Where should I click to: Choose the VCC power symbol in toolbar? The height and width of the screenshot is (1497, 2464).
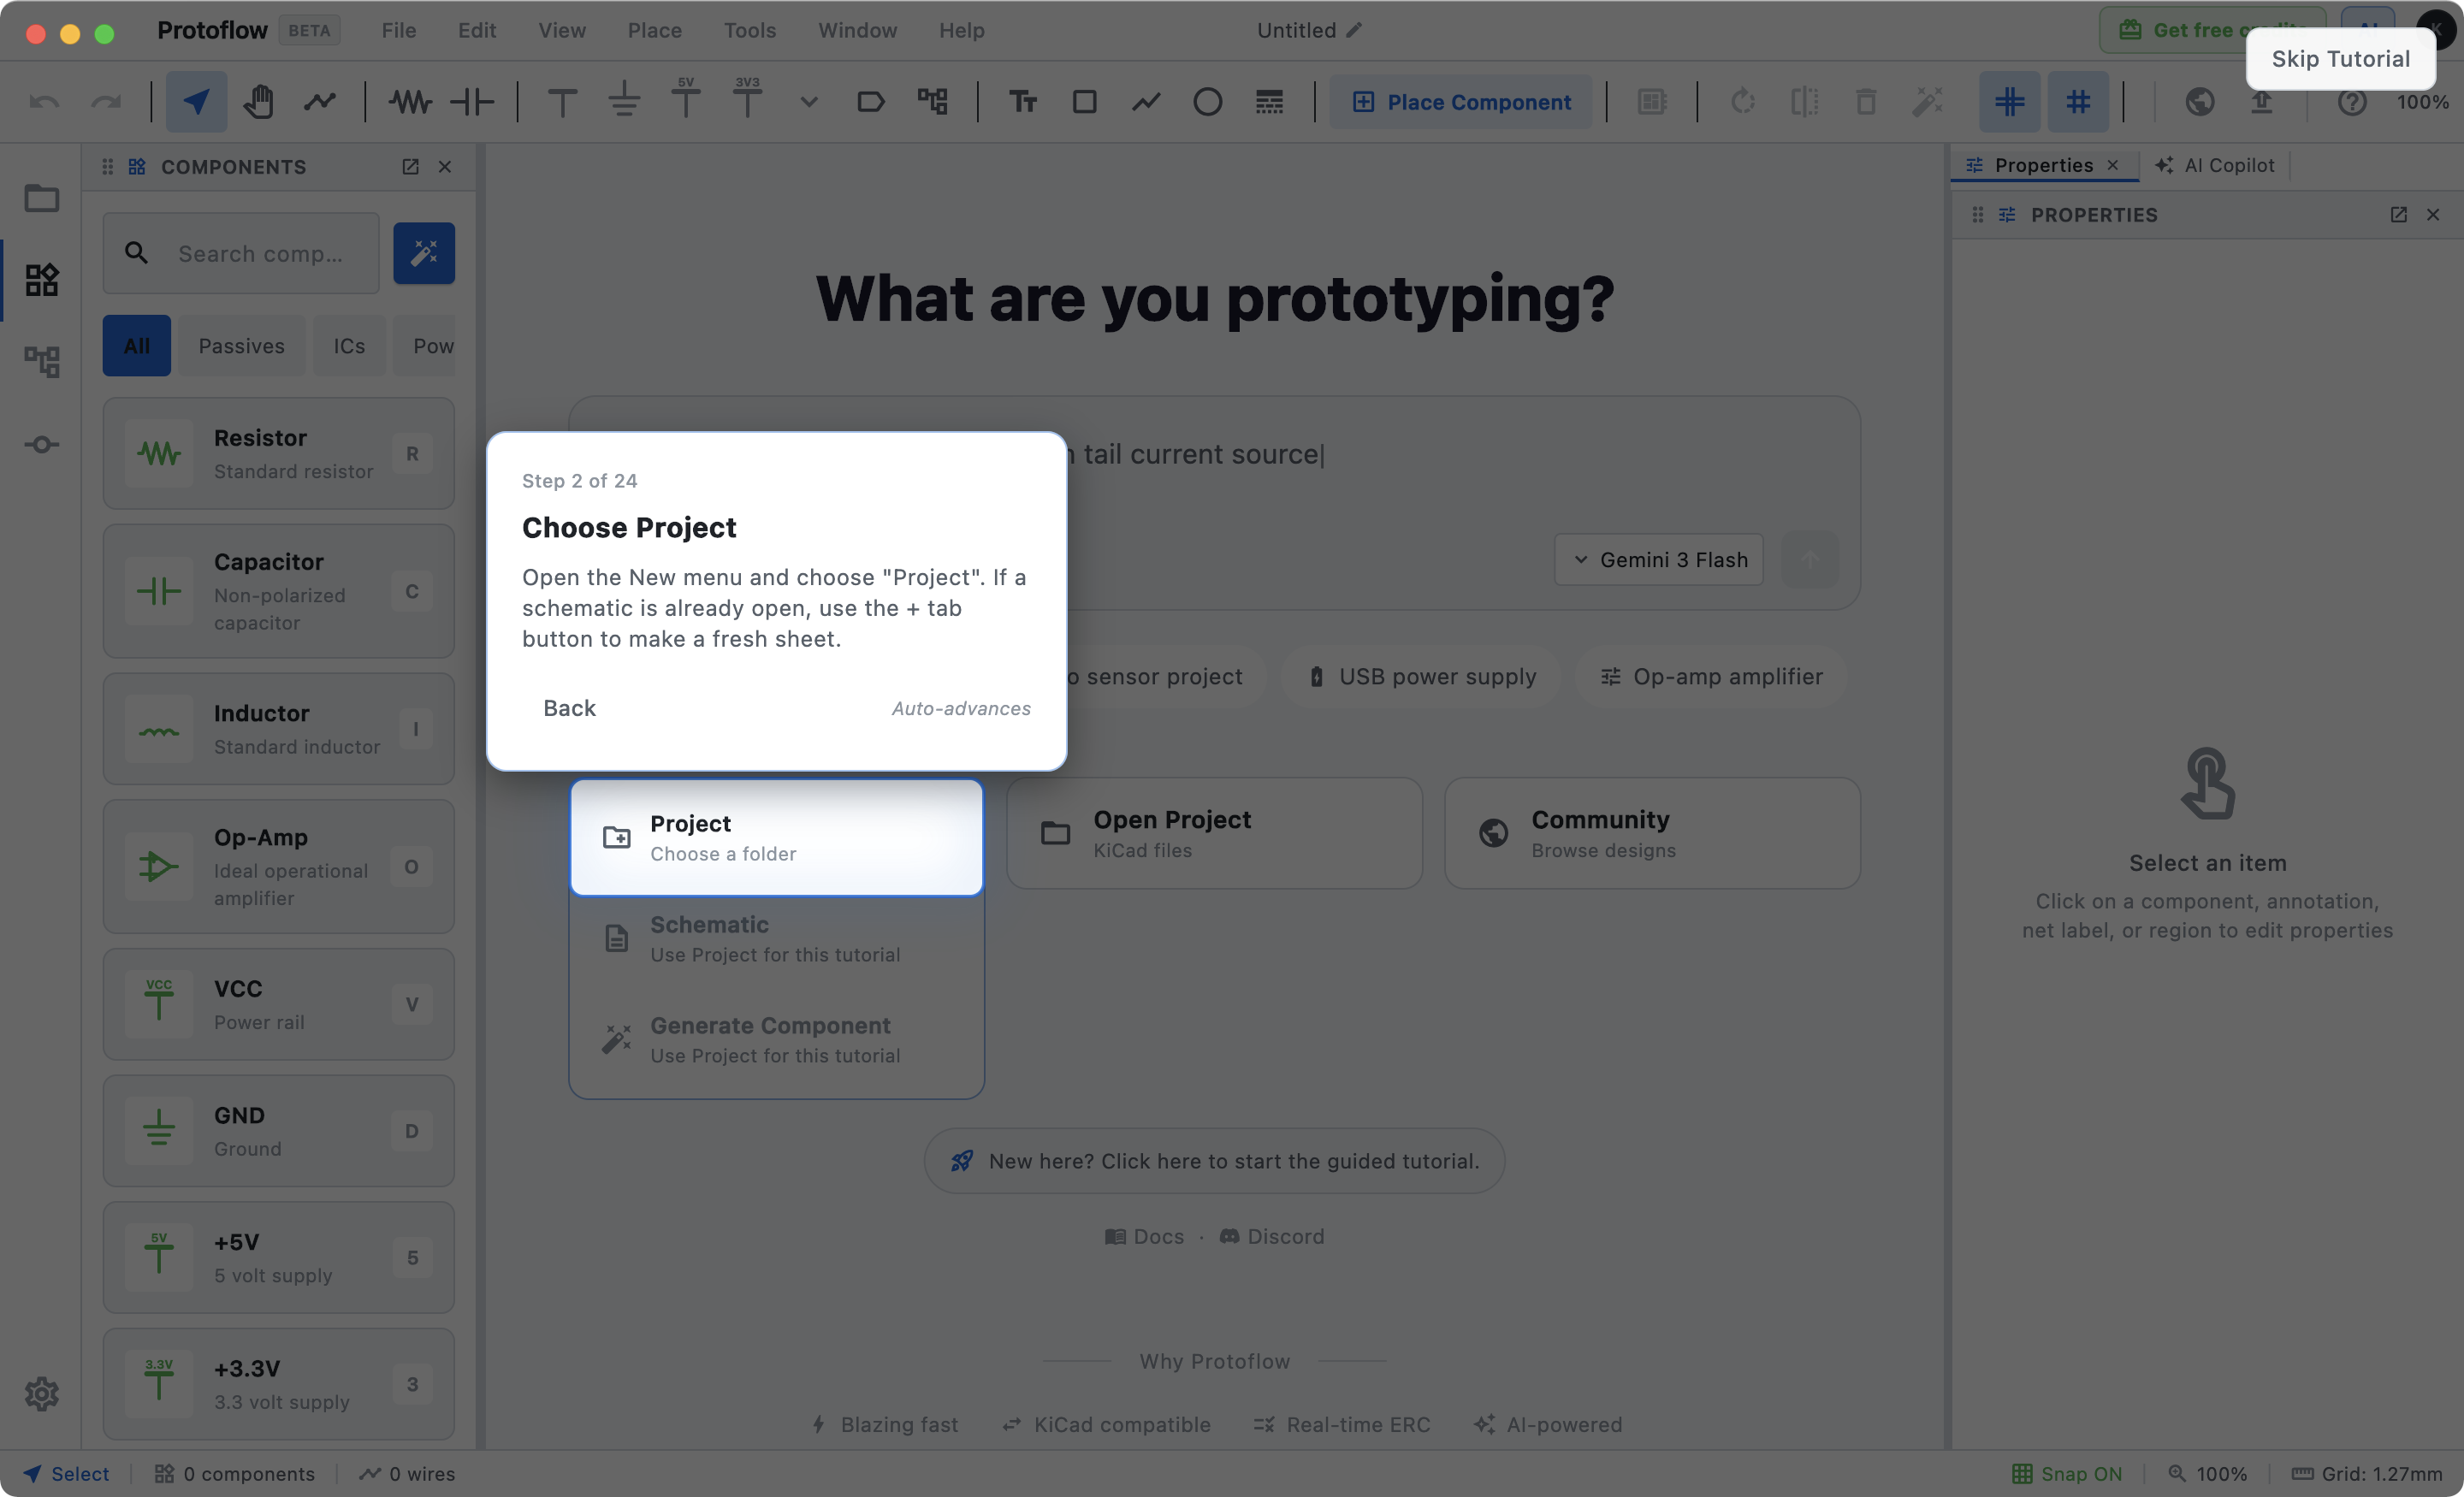coord(563,101)
